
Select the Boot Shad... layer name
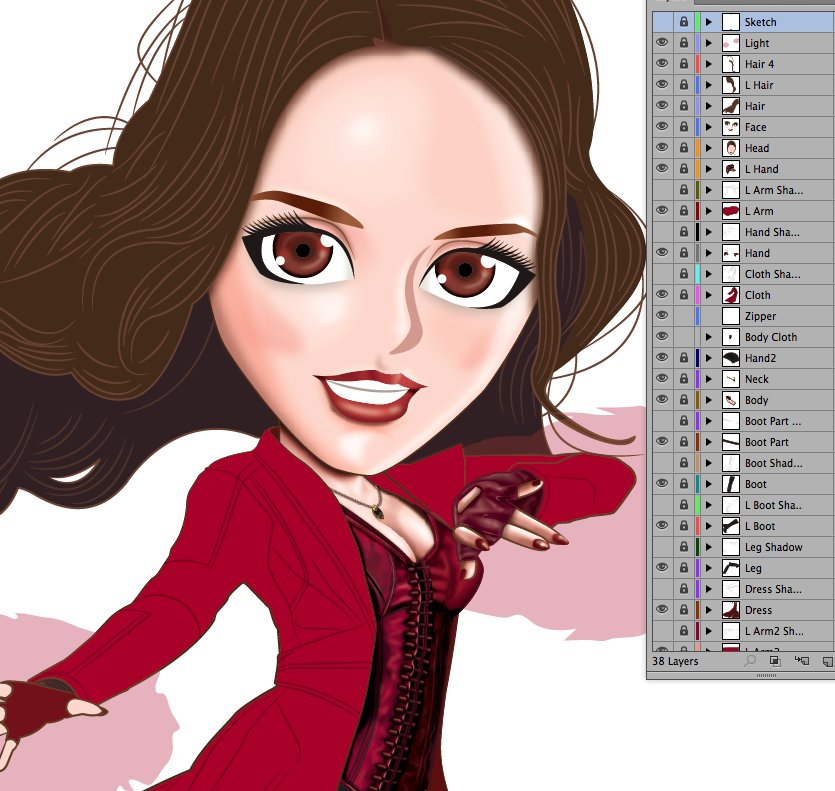click(x=774, y=463)
